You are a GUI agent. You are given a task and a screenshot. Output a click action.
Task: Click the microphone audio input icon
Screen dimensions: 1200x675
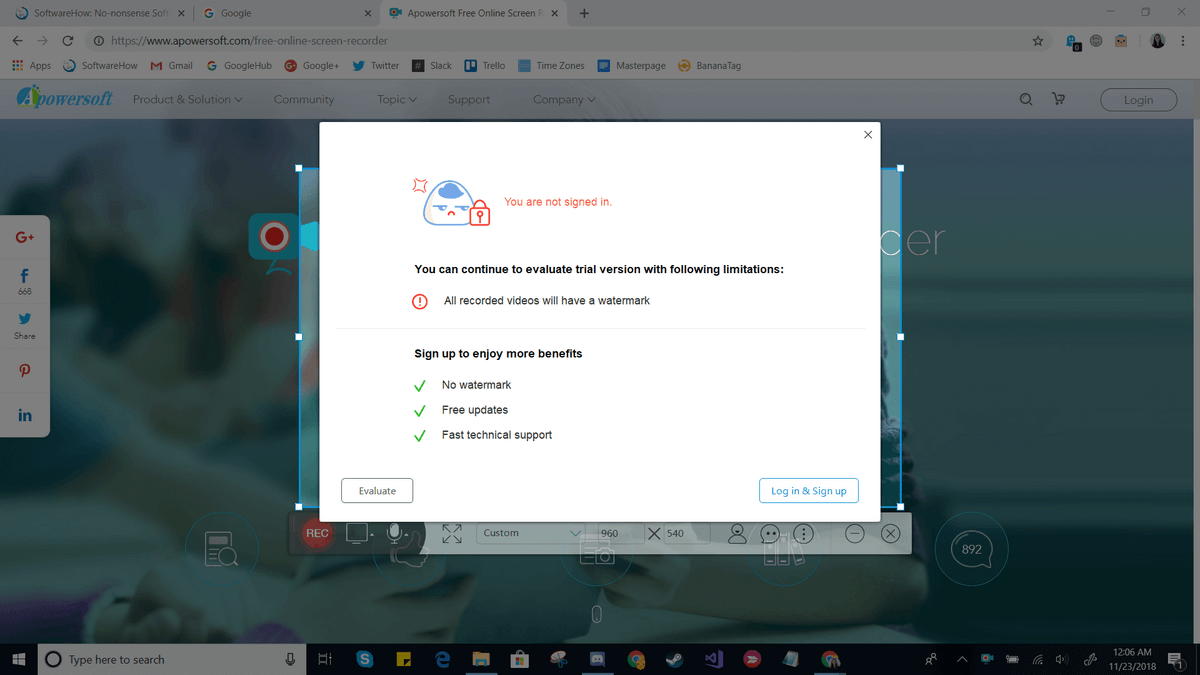pos(395,534)
